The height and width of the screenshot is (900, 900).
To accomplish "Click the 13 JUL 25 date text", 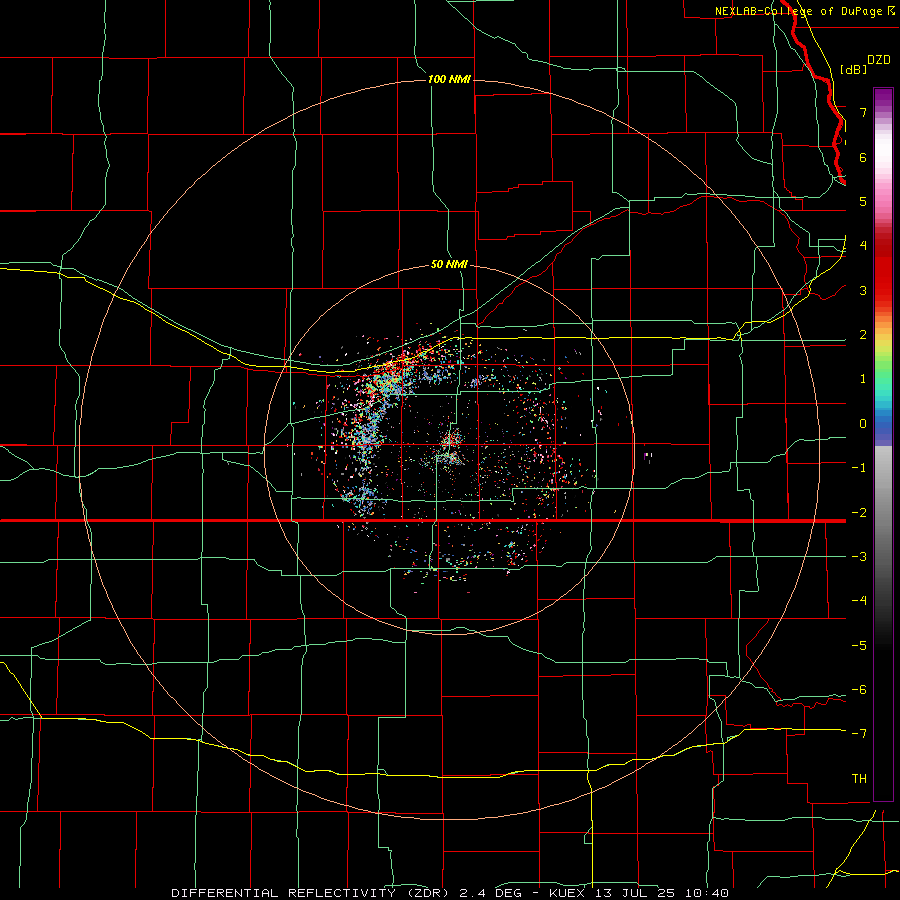I will 634,893.
